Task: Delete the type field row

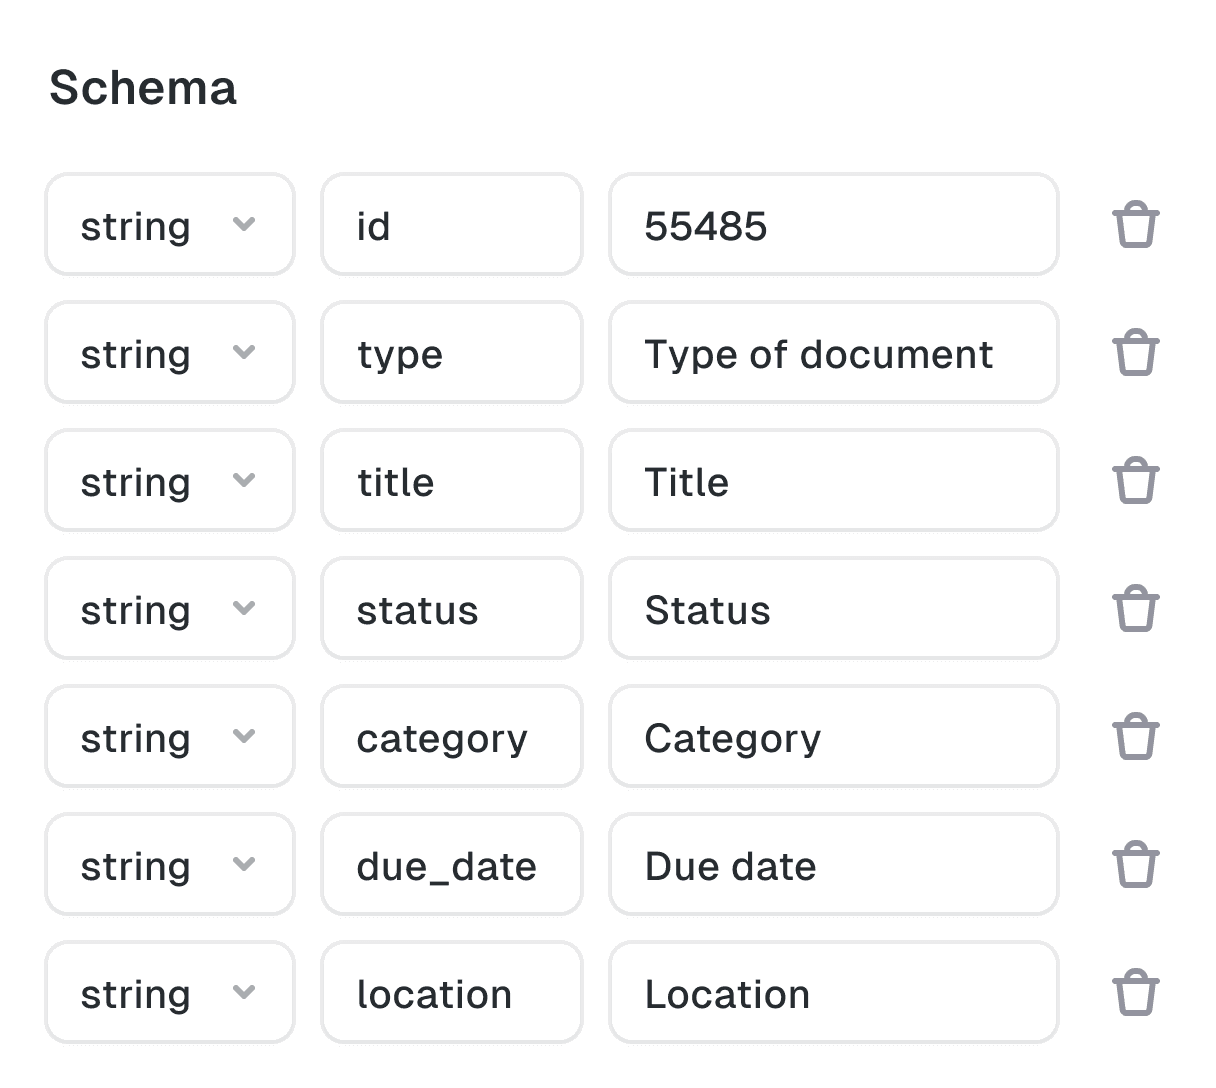Action: [1135, 353]
